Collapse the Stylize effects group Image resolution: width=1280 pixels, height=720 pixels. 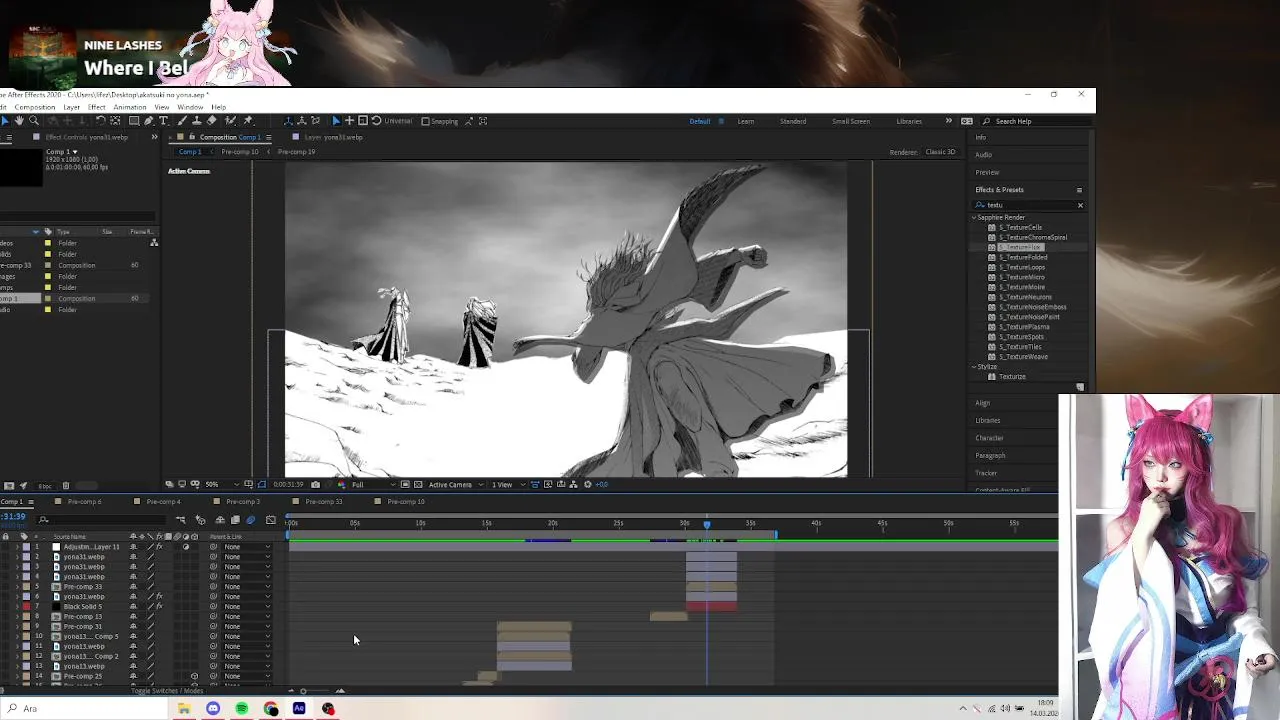point(974,367)
